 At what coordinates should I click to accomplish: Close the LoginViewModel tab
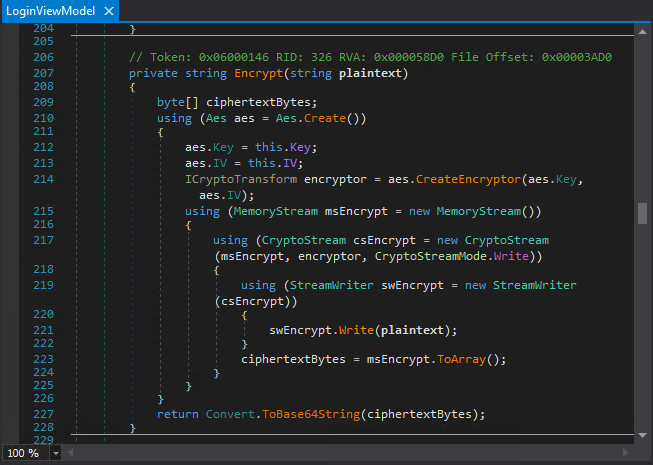[108, 10]
